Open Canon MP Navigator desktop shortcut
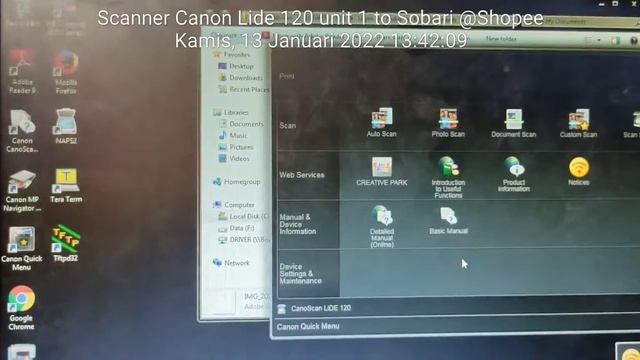640x360 pixels. point(22,191)
